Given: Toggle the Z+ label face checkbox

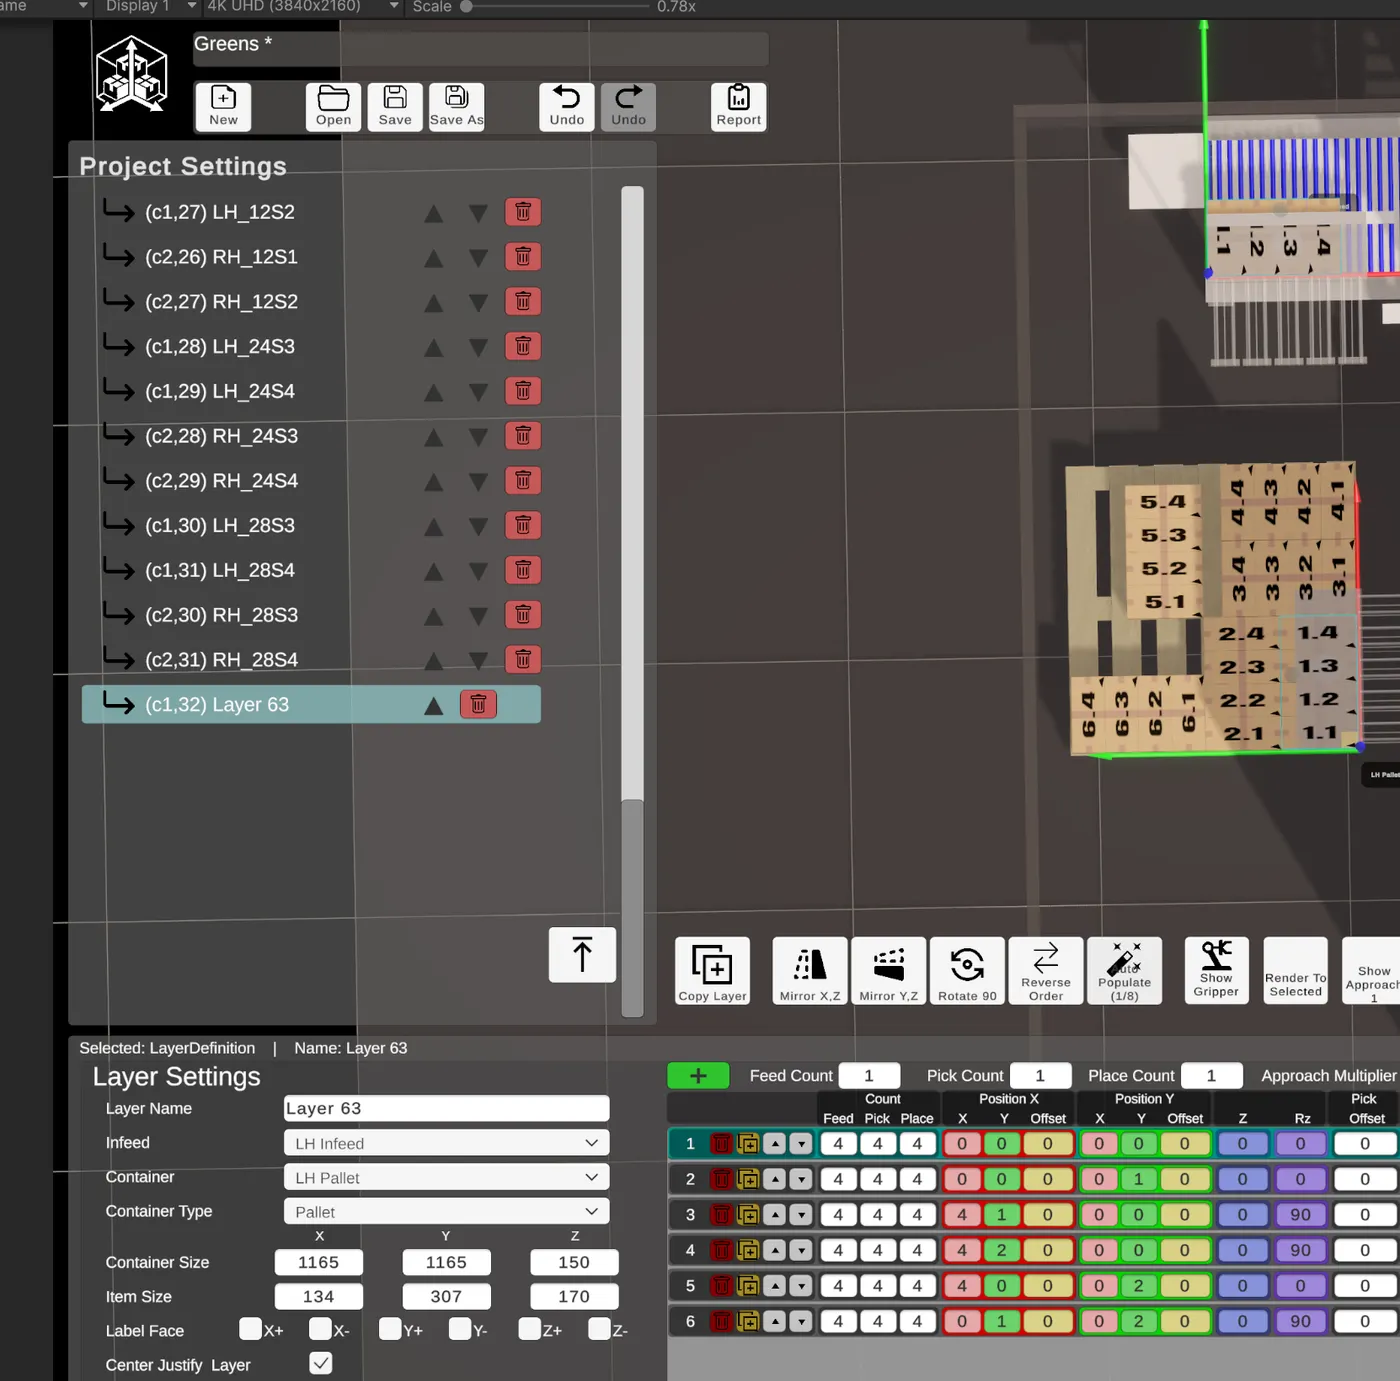Looking at the screenshot, I should click(x=530, y=1329).
